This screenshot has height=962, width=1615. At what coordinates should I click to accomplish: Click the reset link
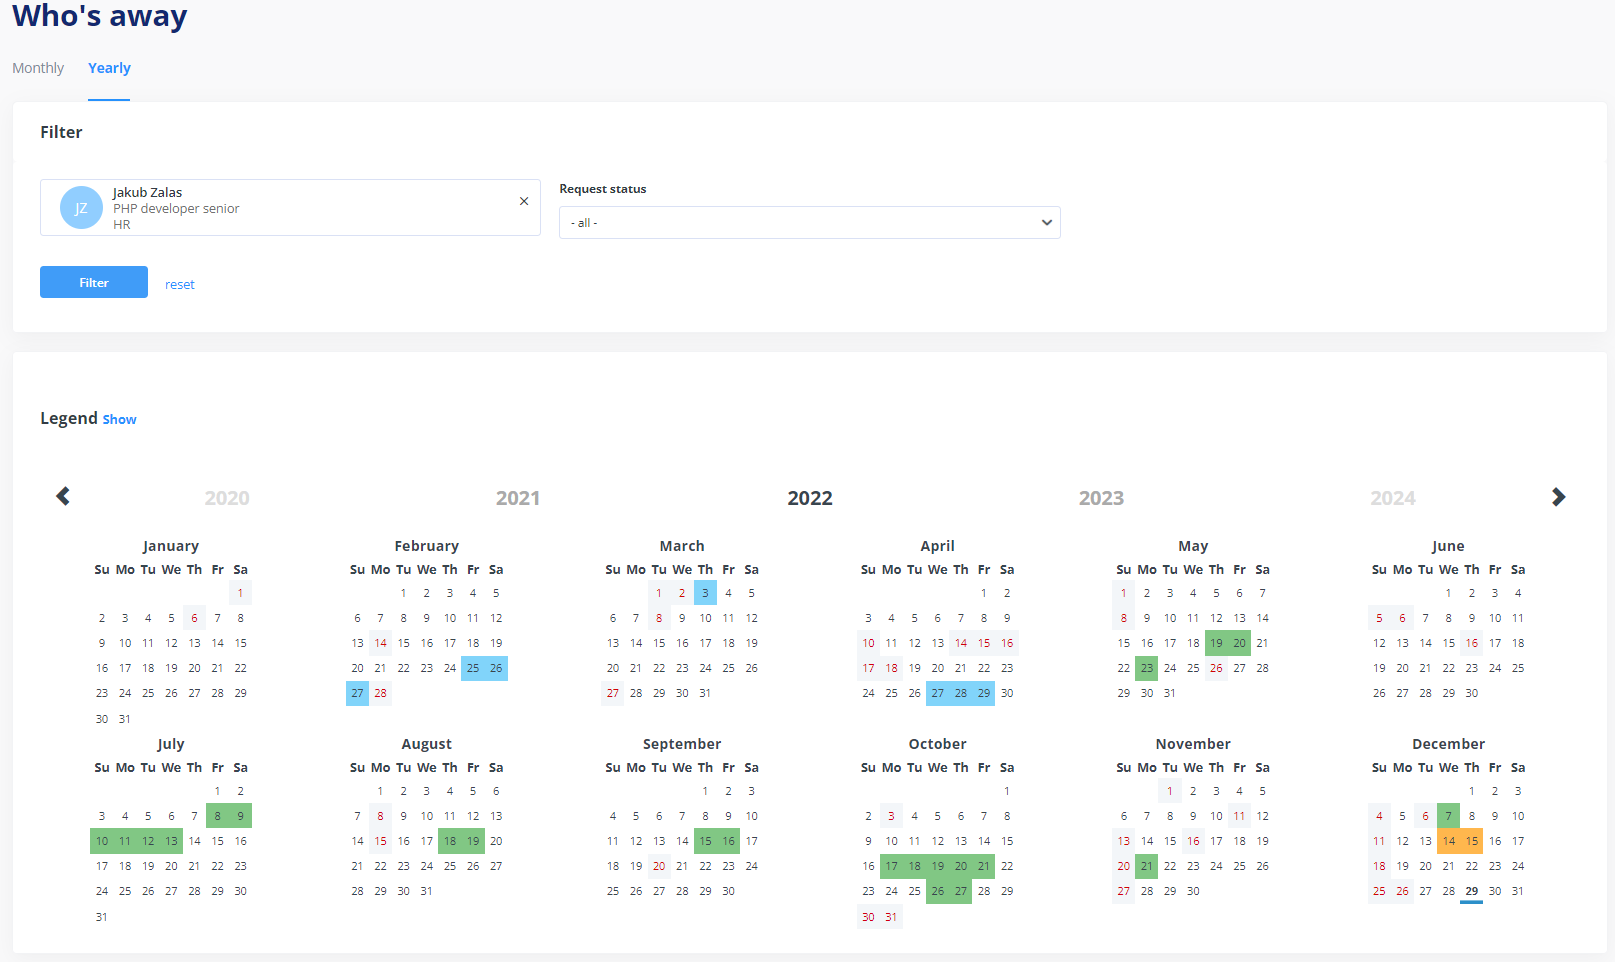click(180, 285)
